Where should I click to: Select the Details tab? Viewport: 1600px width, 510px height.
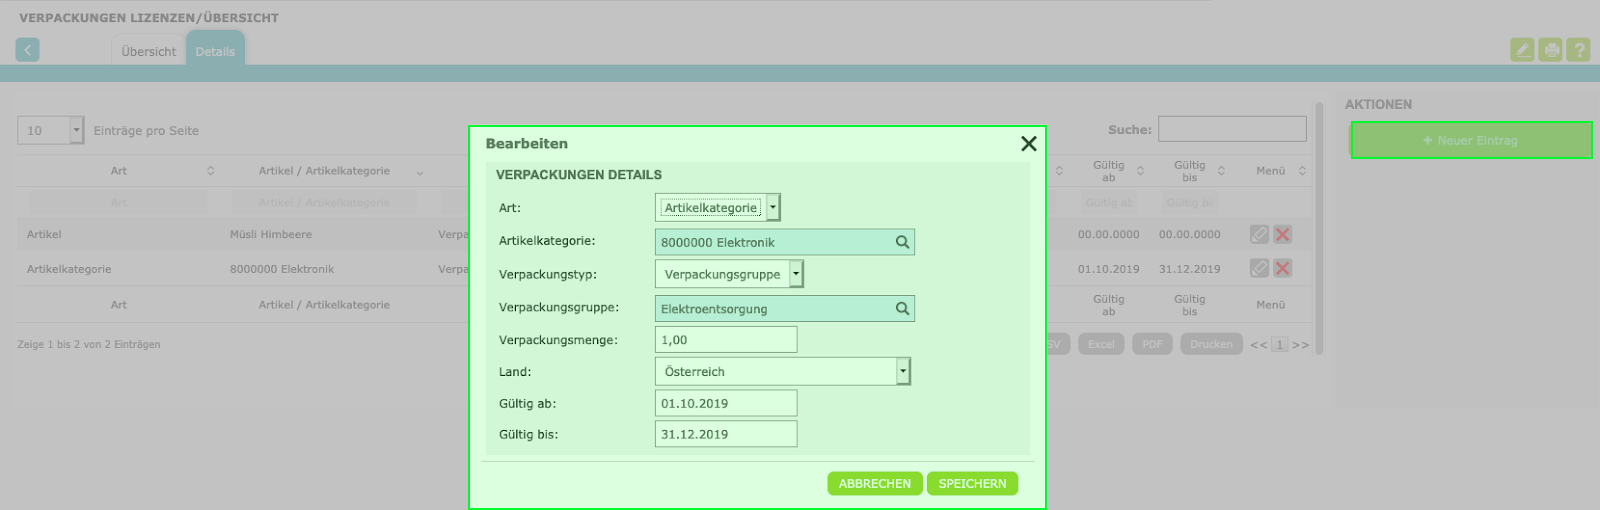coord(215,51)
